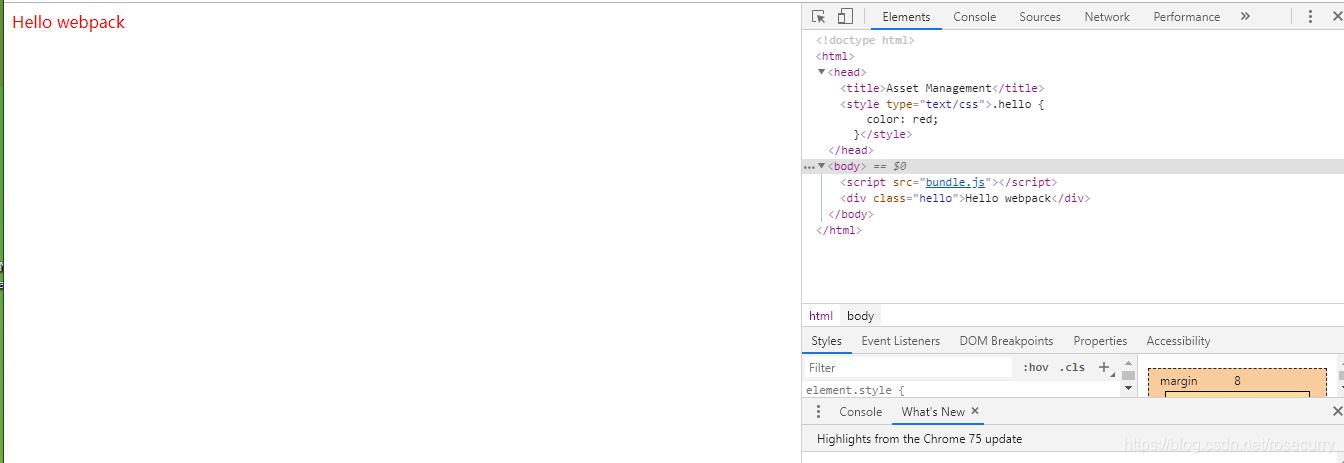Switch to the drawer Console tab

[x=860, y=412]
